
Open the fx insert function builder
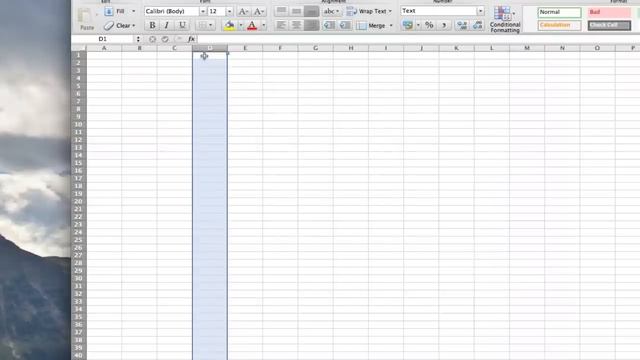pos(191,39)
